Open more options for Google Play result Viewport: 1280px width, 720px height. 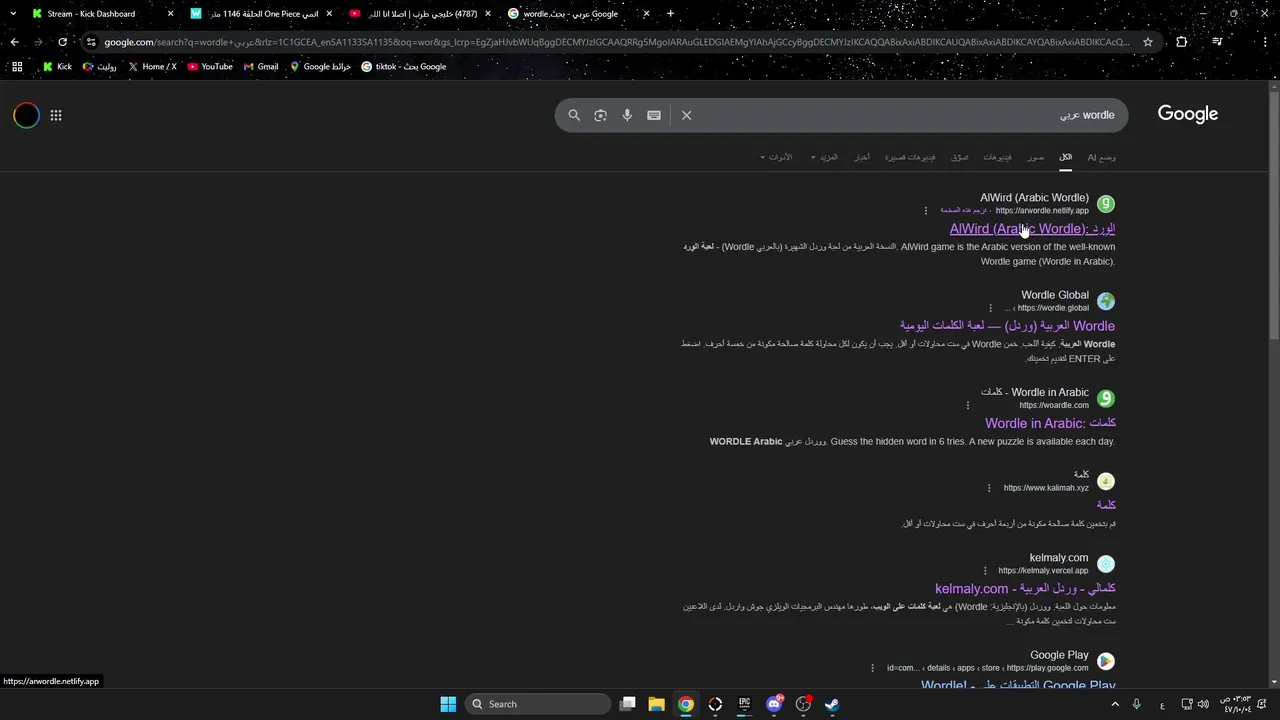873,668
